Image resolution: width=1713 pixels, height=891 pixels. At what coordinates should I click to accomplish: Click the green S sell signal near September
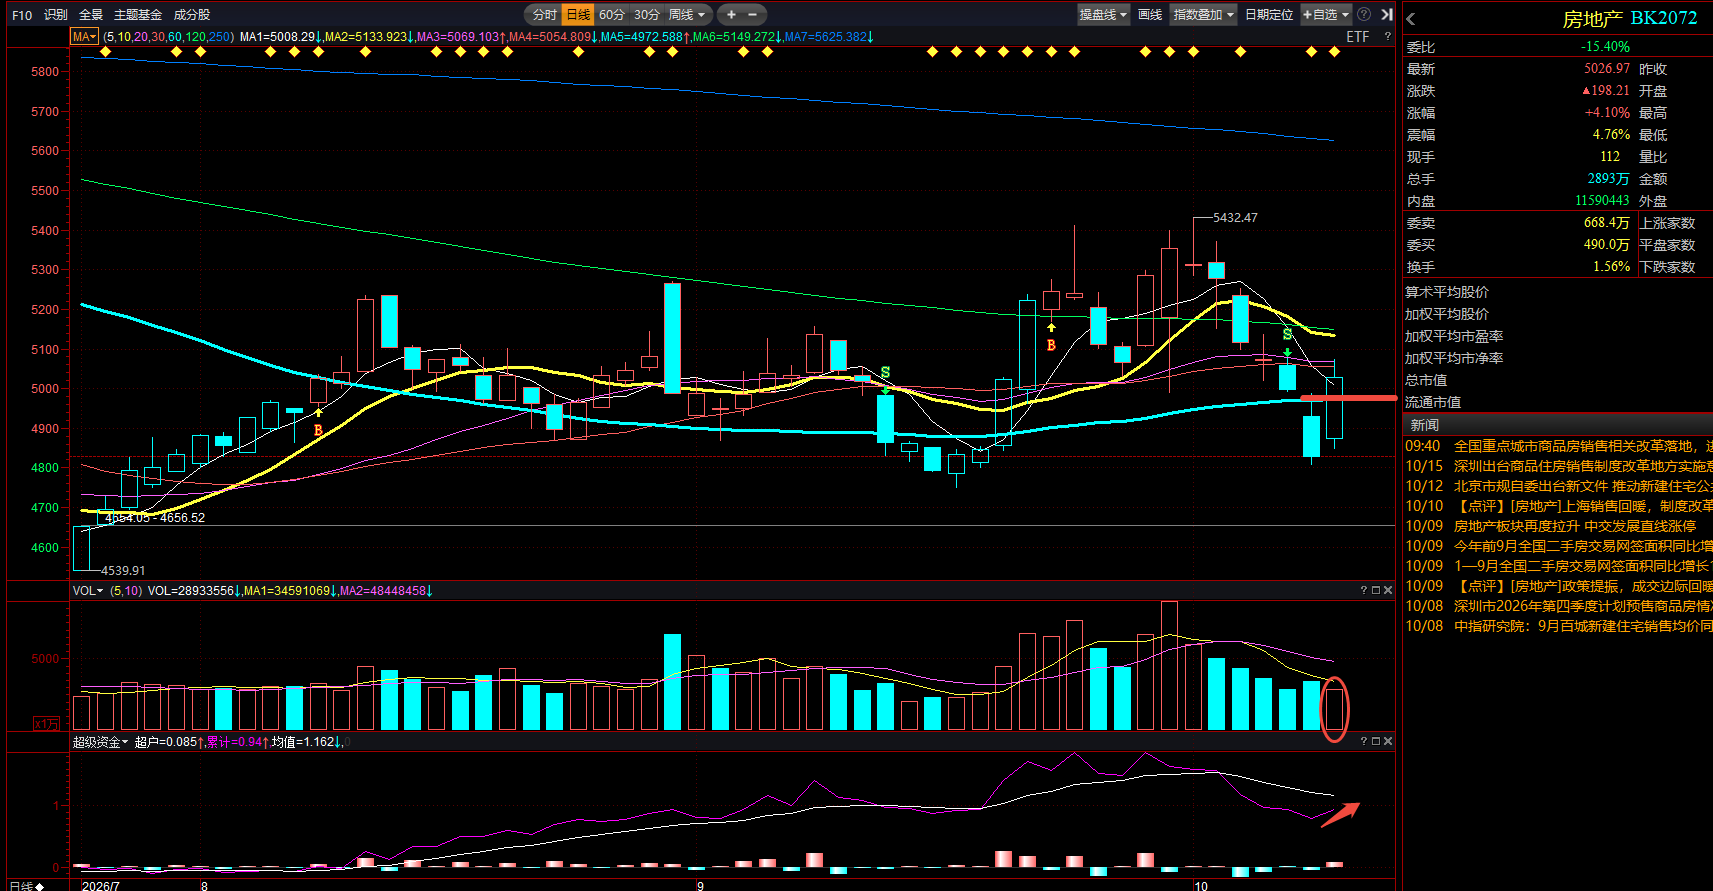click(885, 373)
